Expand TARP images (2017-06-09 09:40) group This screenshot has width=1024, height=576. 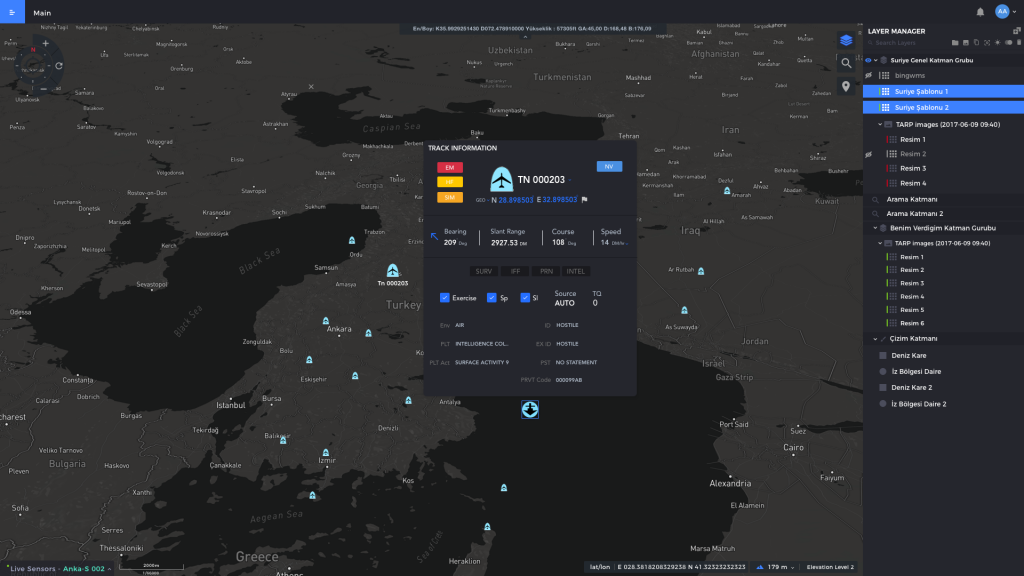click(x=879, y=124)
